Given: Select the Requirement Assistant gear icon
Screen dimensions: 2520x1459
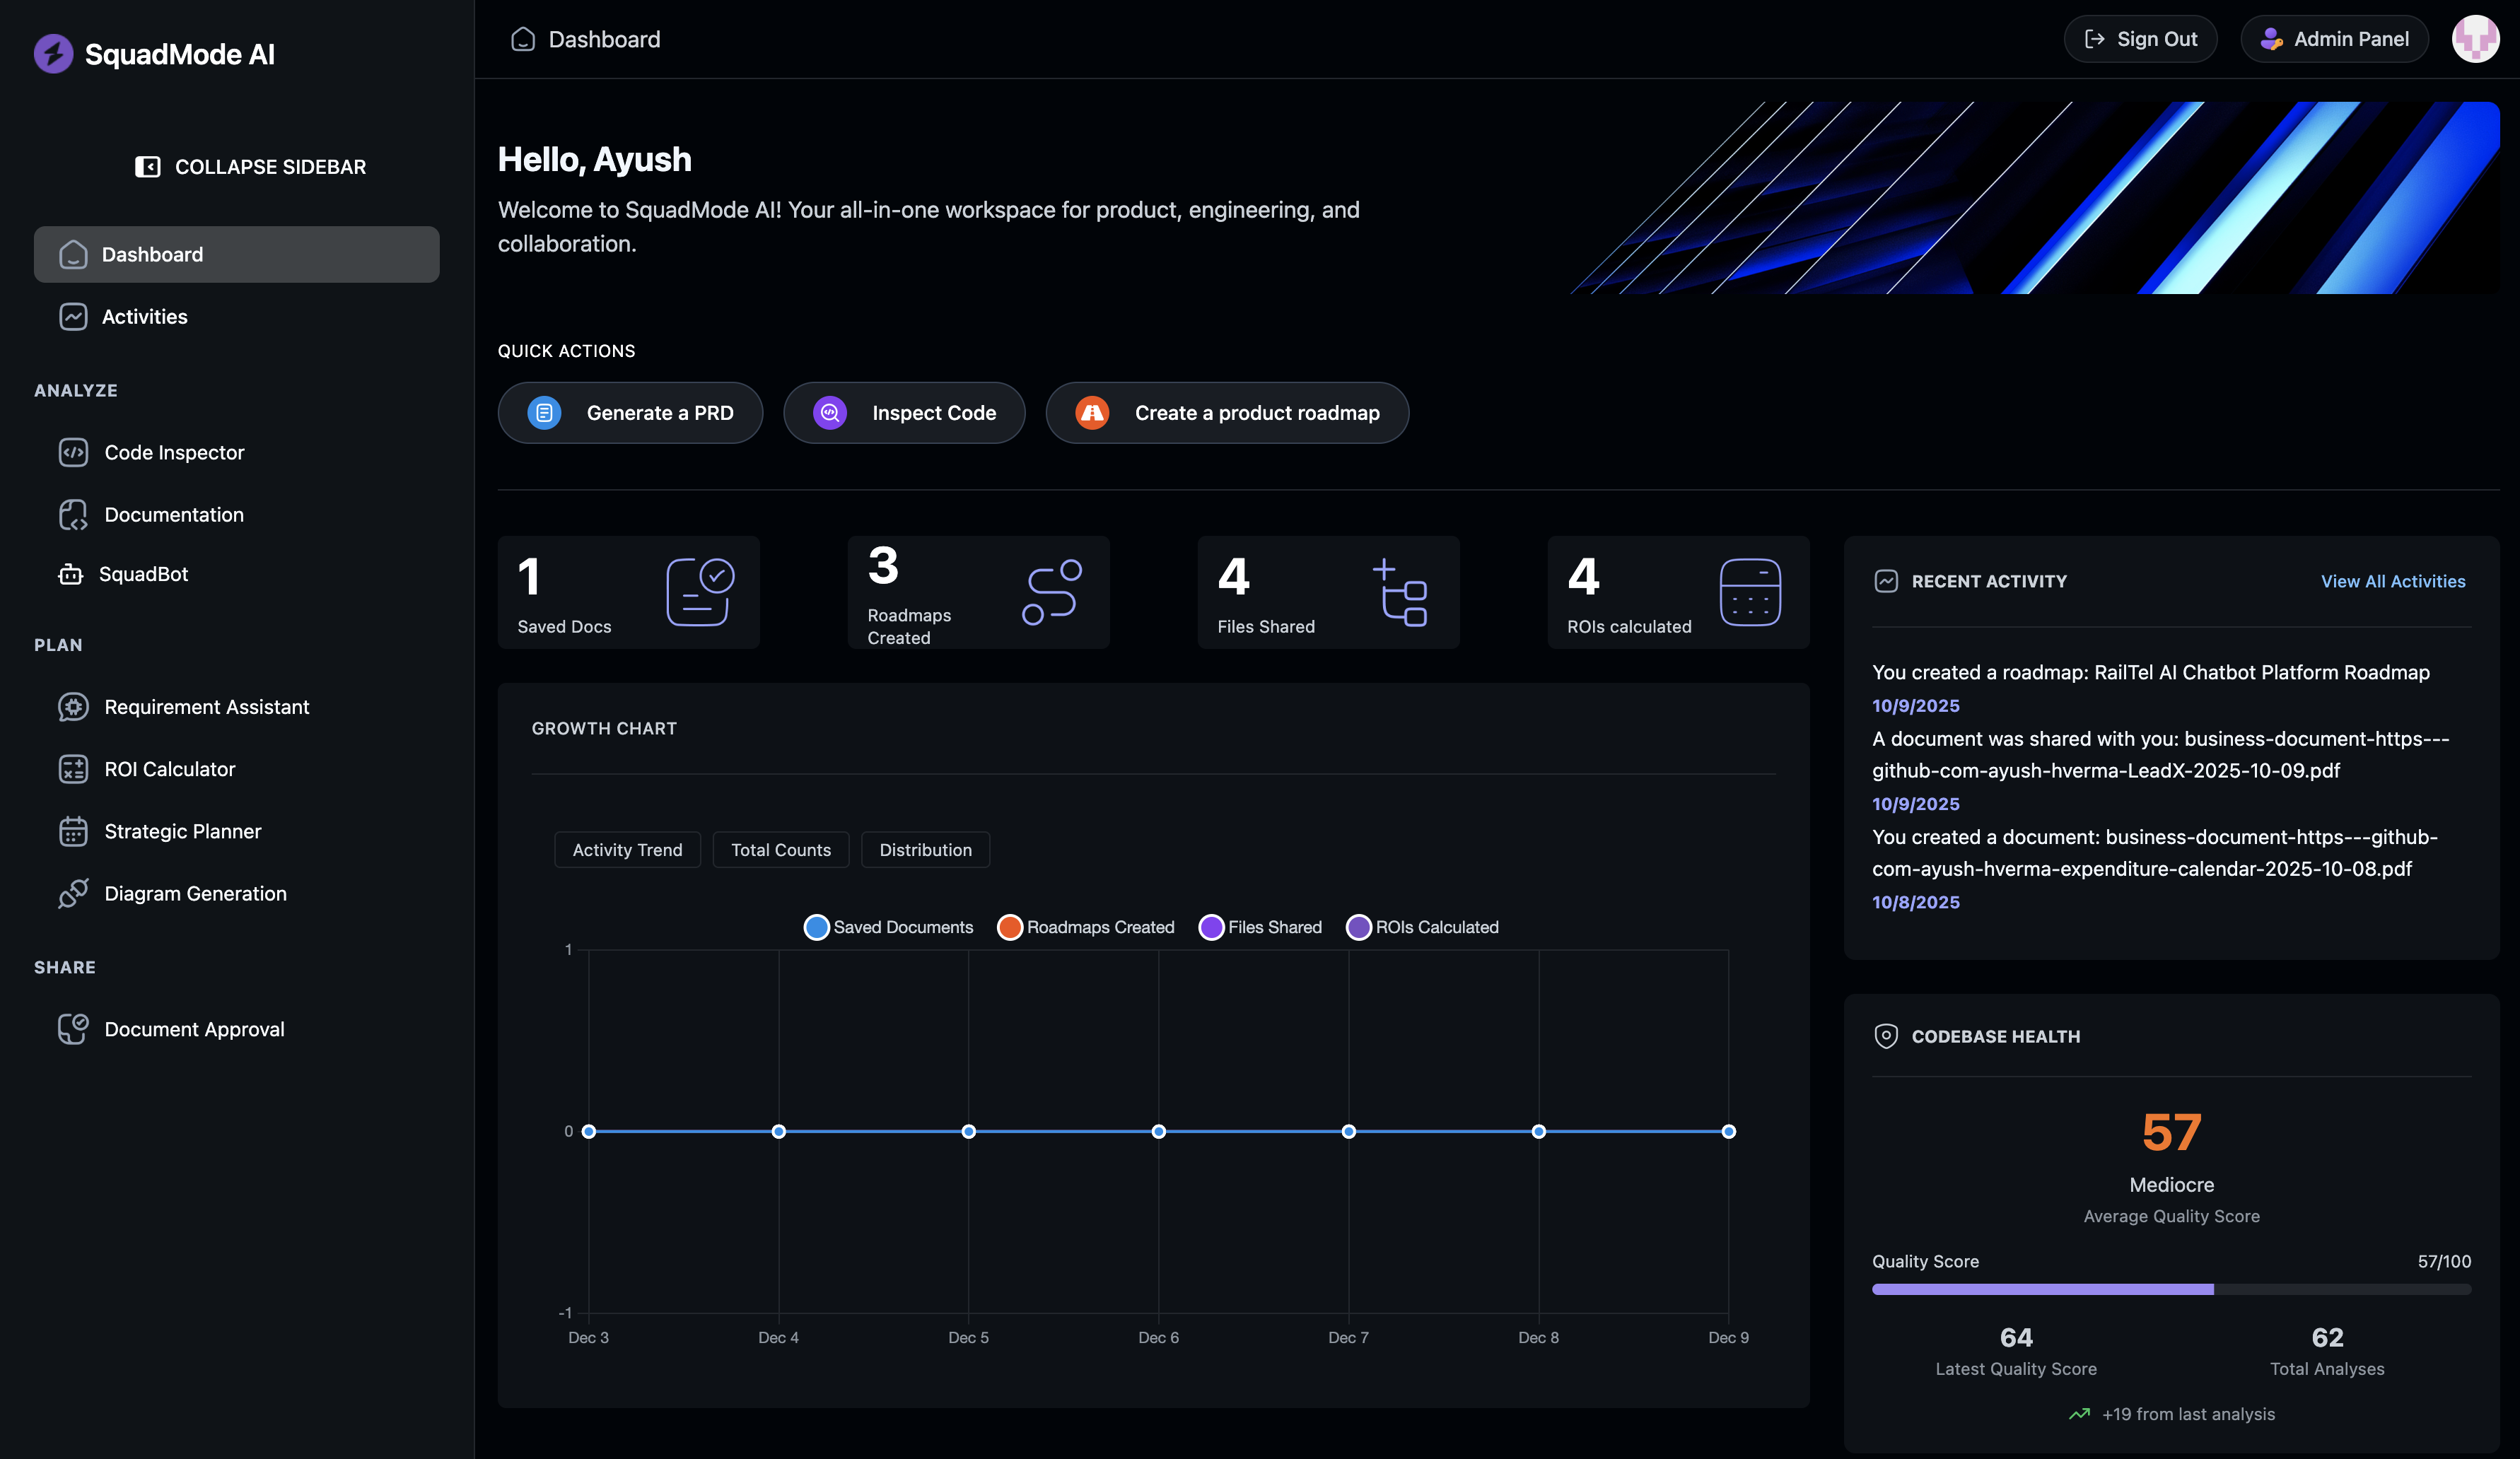Looking at the screenshot, I should (74, 707).
